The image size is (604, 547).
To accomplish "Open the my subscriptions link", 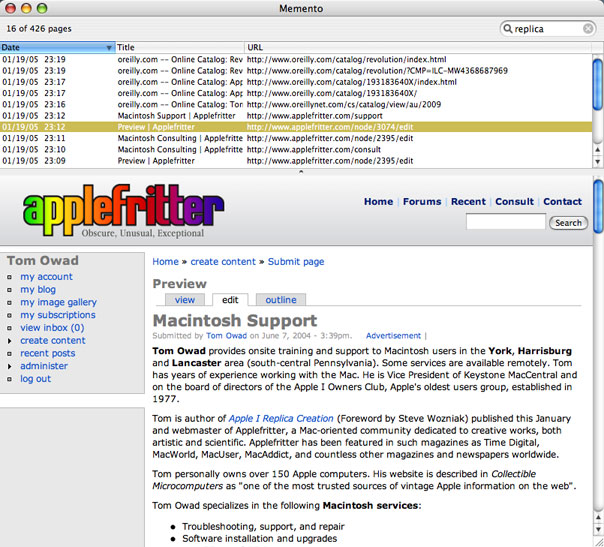I will [x=58, y=315].
